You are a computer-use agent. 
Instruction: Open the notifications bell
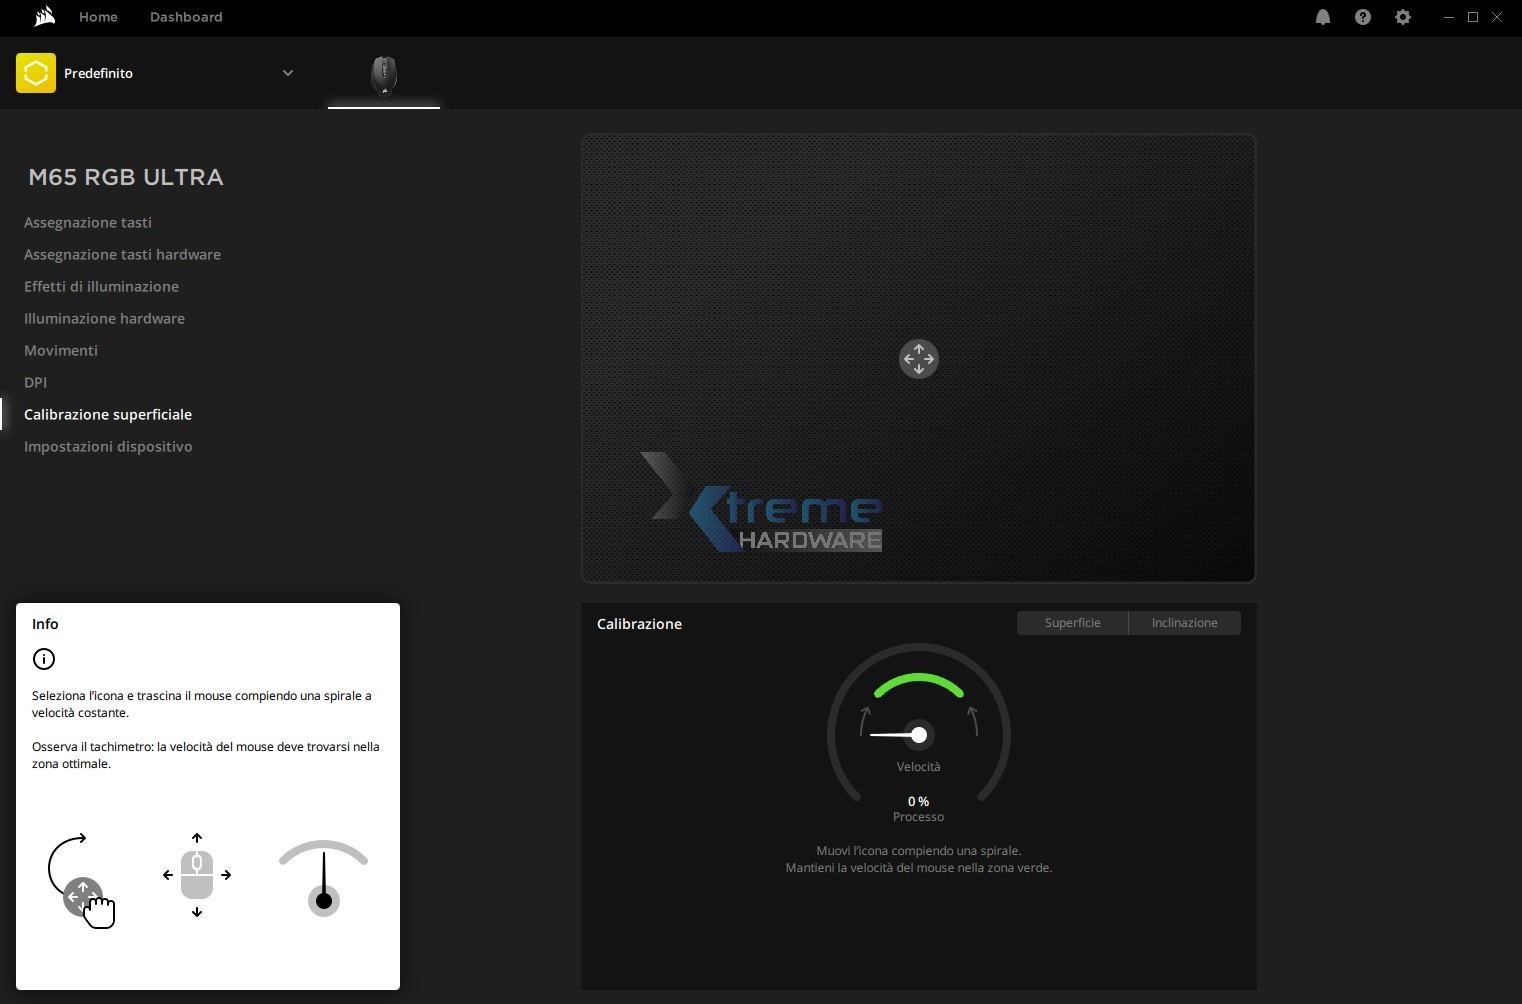[1323, 17]
